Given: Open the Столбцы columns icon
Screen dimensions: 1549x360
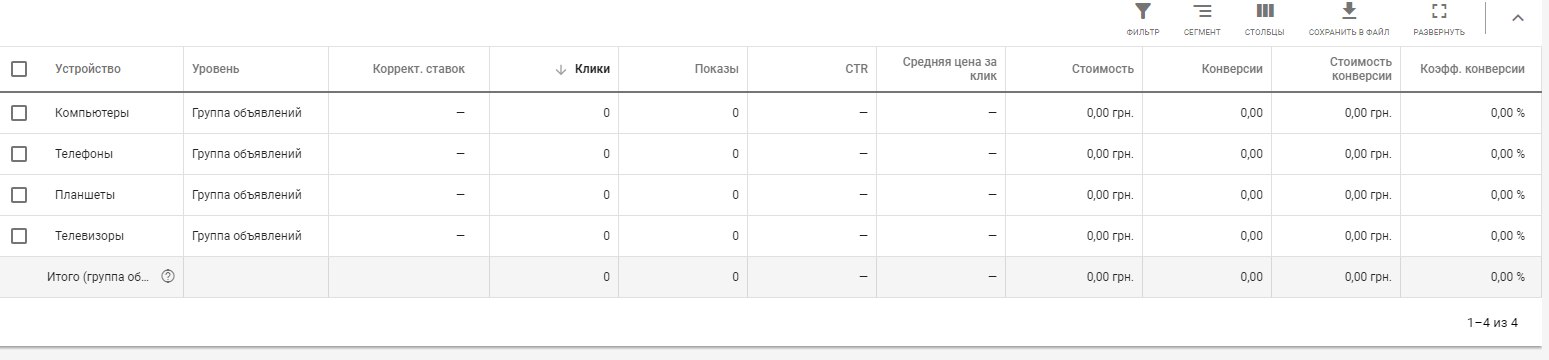Looking at the screenshot, I should click(x=1265, y=12).
